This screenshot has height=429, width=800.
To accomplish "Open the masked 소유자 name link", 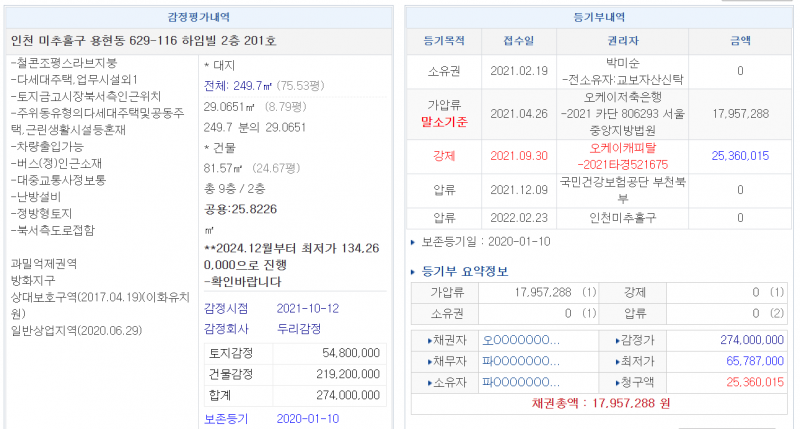I will pyautogui.click(x=520, y=382).
